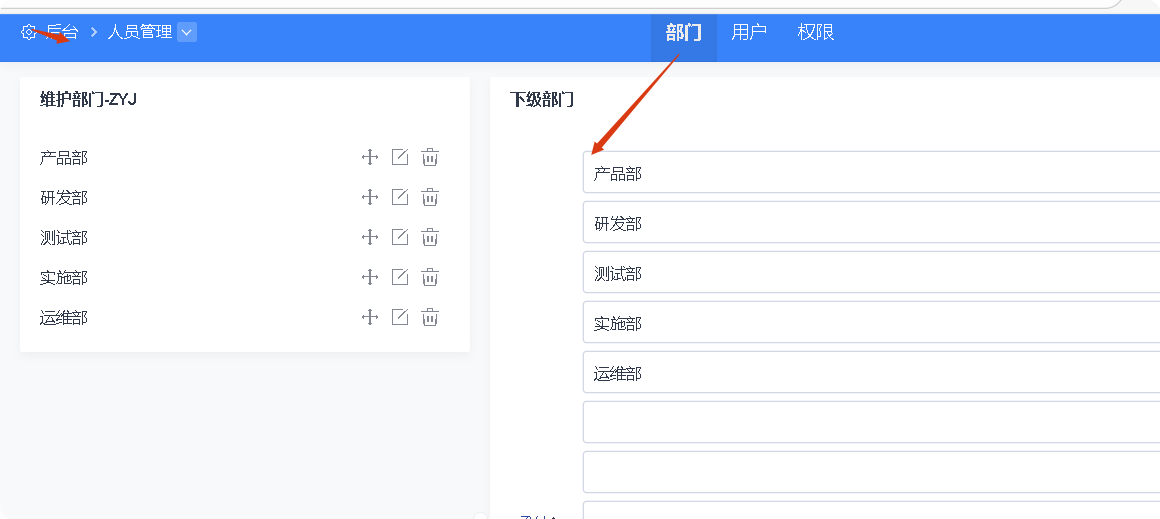Focus the 运维部 sub-department input field
1160x519 pixels.
click(871, 373)
